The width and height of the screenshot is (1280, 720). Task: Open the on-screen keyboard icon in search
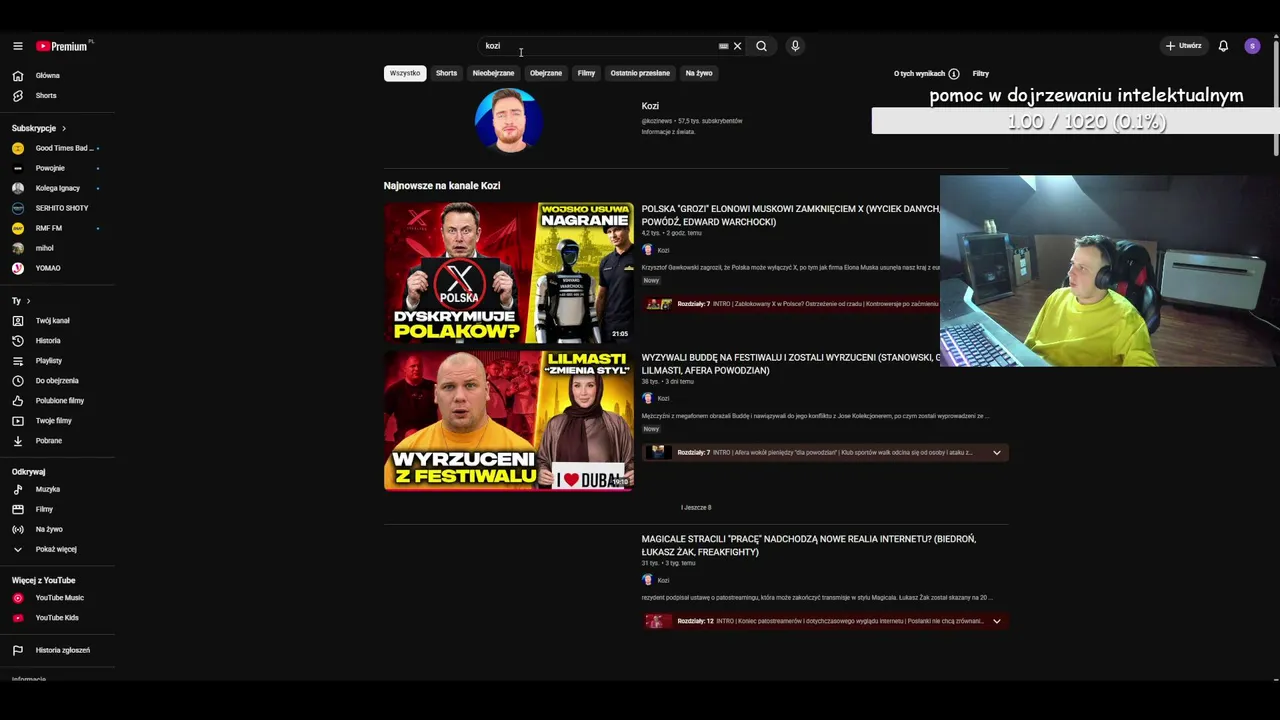[723, 46]
